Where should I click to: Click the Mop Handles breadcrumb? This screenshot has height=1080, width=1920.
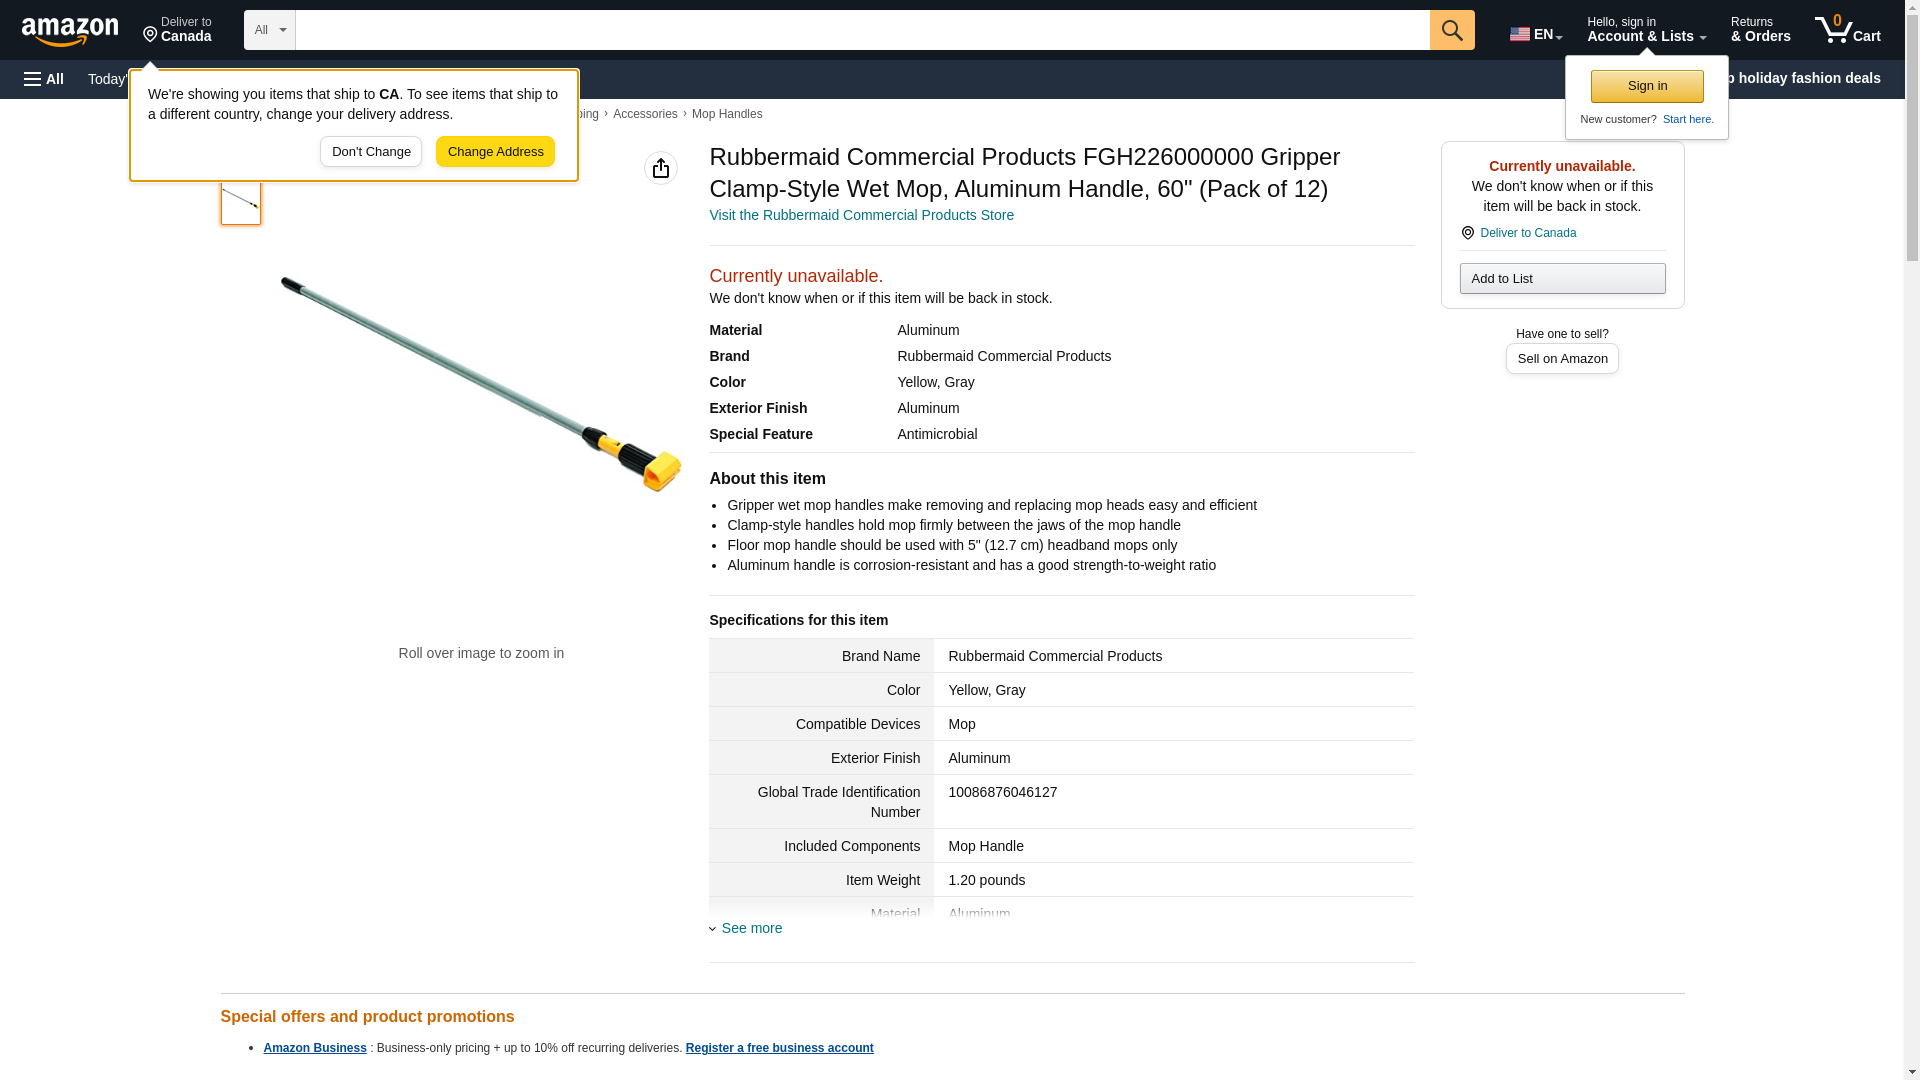point(726,114)
